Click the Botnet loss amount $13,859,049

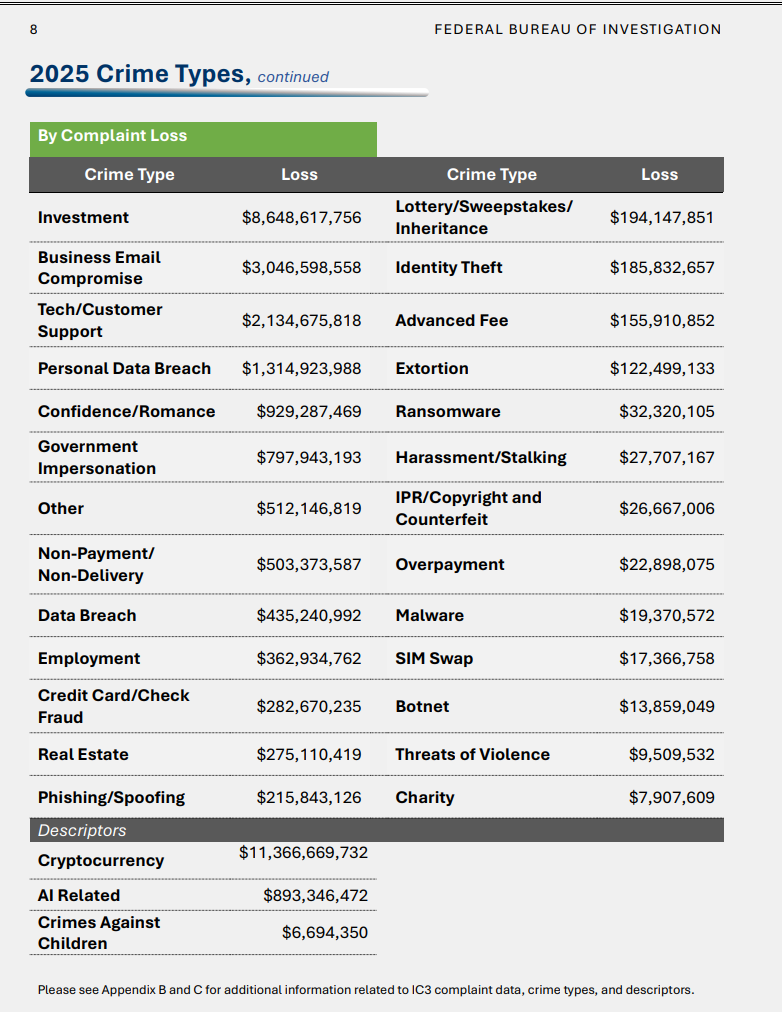pyautogui.click(x=667, y=707)
